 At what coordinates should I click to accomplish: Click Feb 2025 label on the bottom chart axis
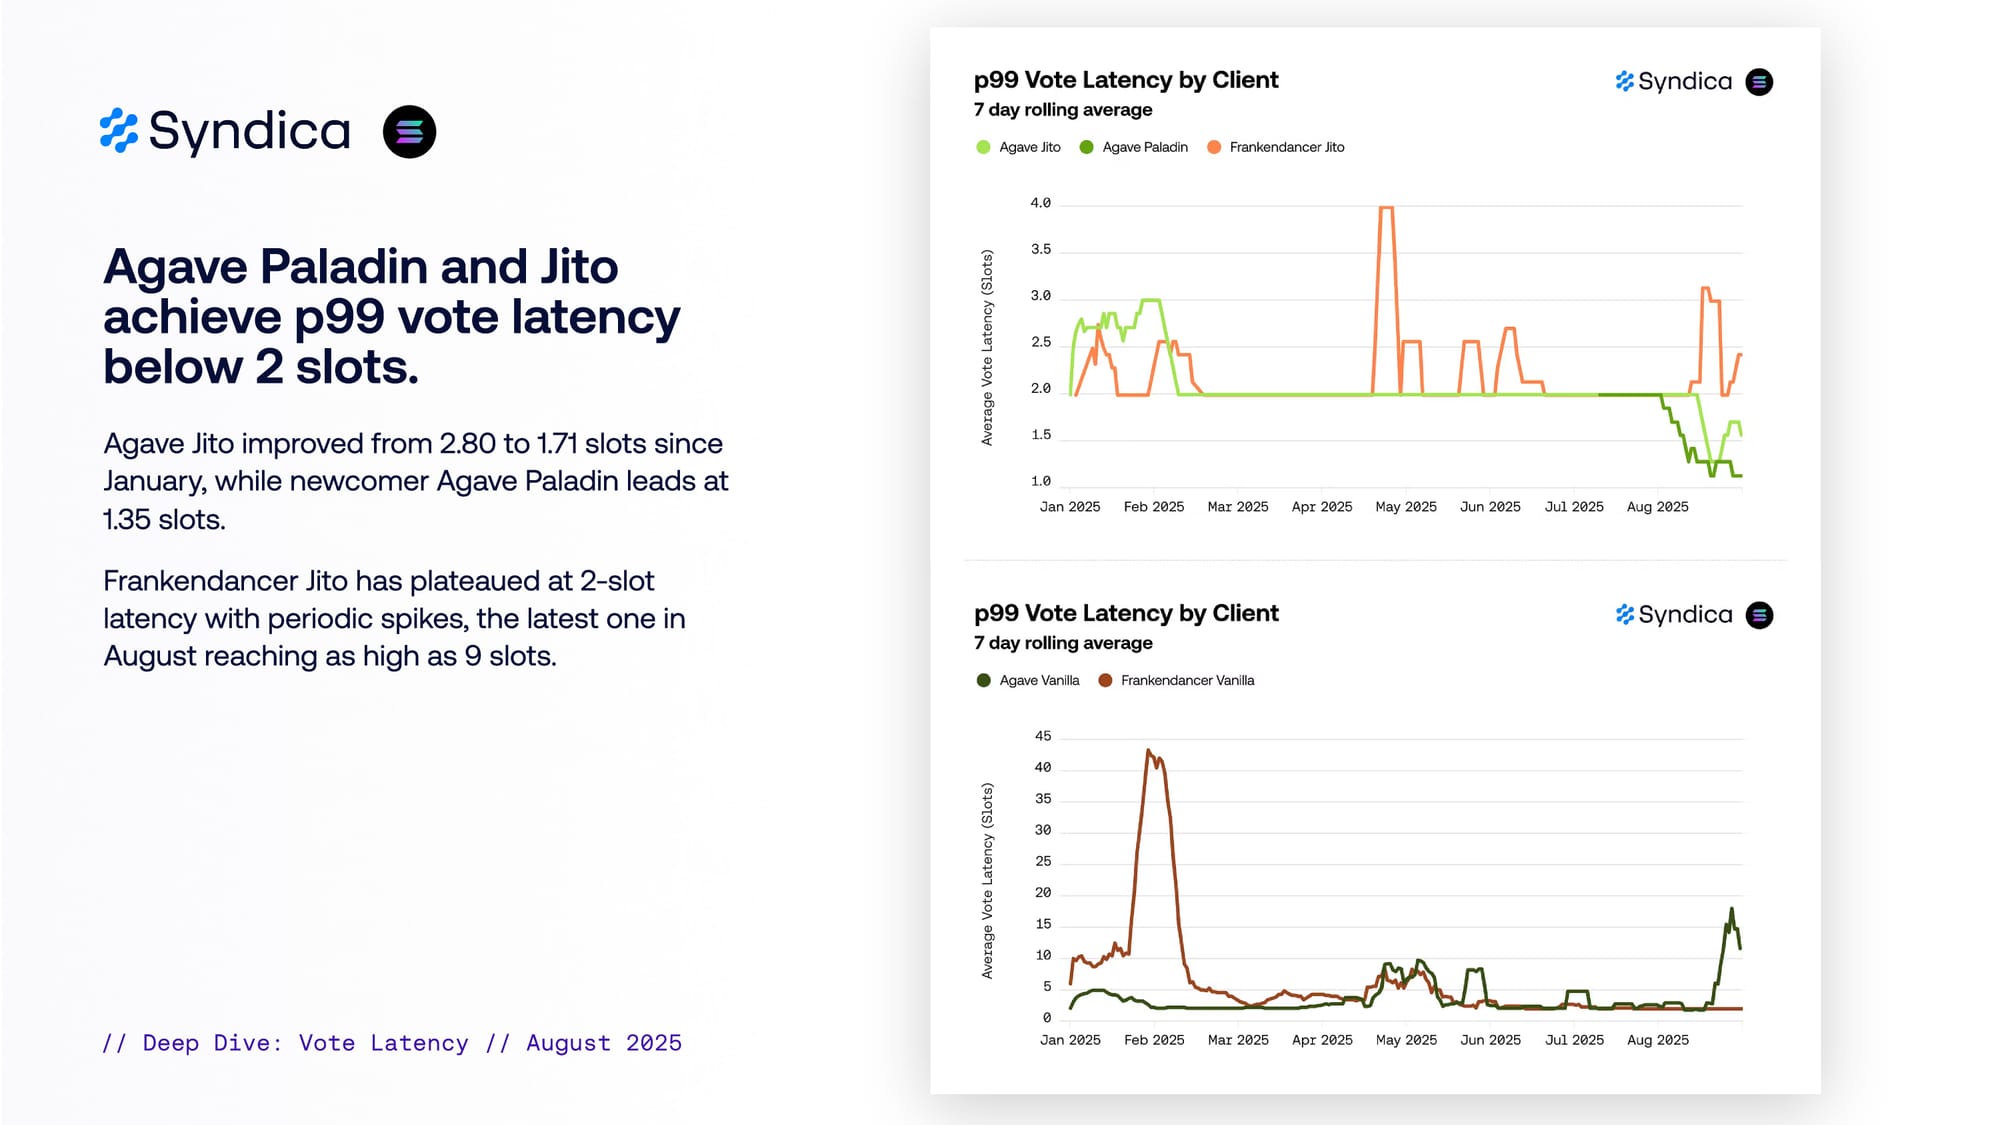pos(1154,1040)
